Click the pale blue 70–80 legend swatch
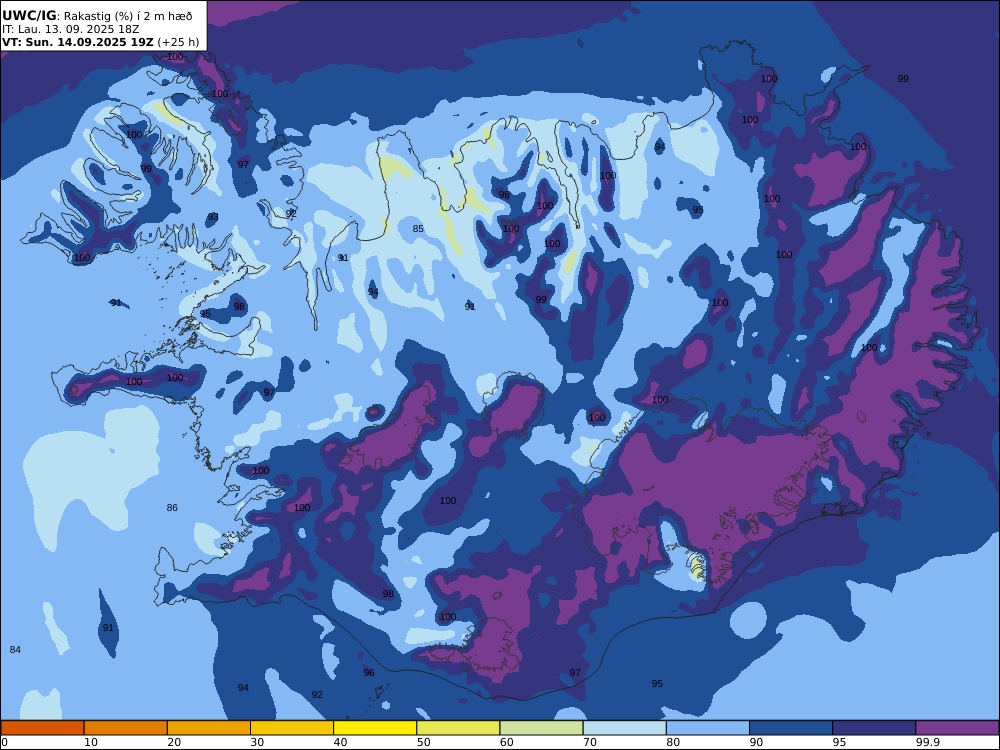The width and height of the screenshot is (1000, 750). point(625,728)
